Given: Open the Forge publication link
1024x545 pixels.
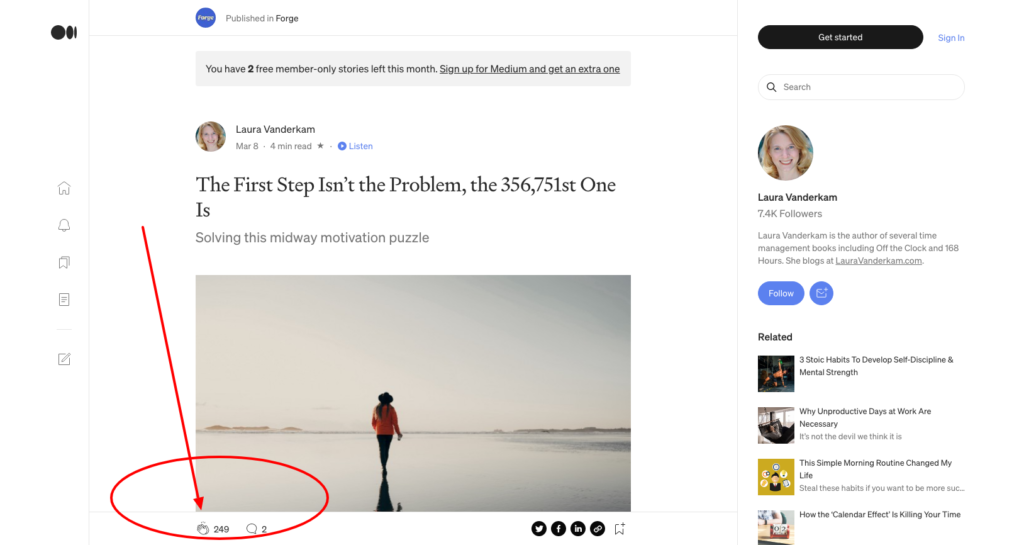Looking at the screenshot, I should 288,18.
